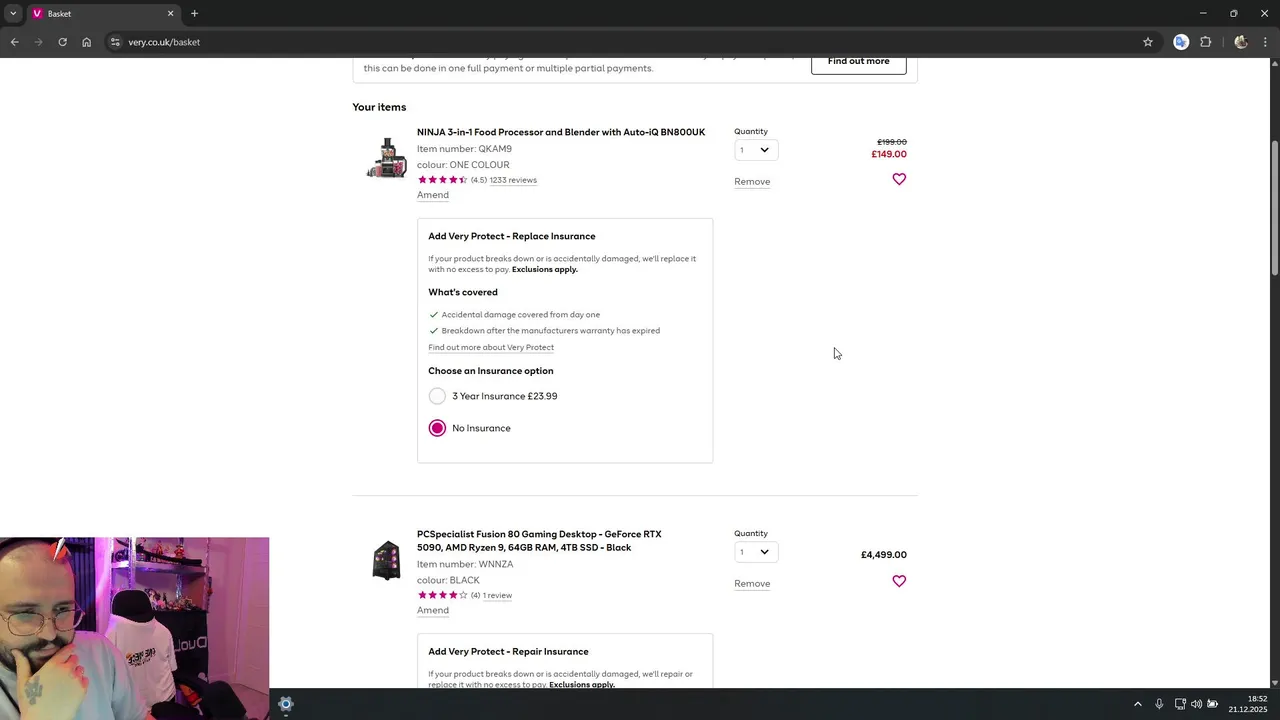Click heart icon for PCSpecialist Gaming Desktop
The width and height of the screenshot is (1280, 720).
tap(899, 581)
